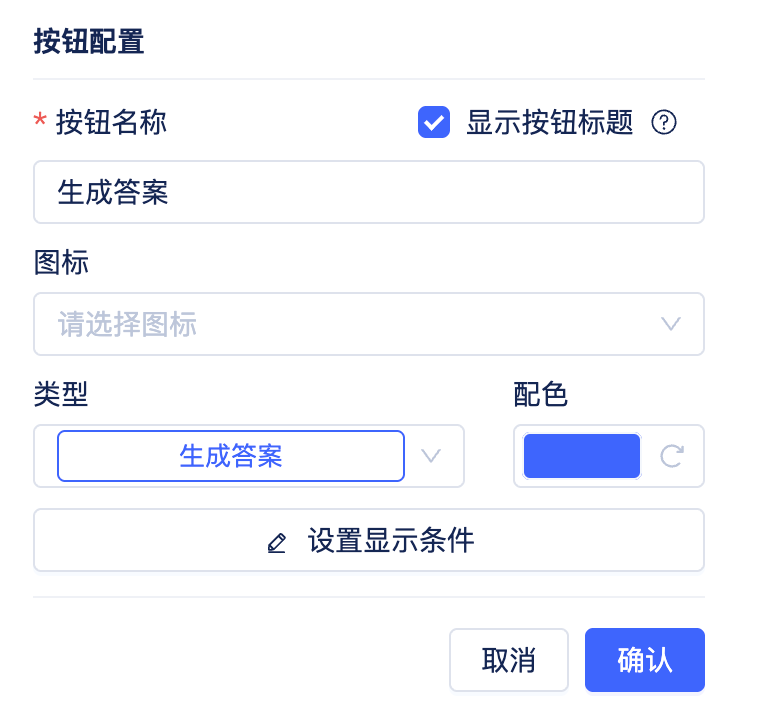Open the 请选择图标 dropdown field
The height and width of the screenshot is (712, 762).
point(340,324)
